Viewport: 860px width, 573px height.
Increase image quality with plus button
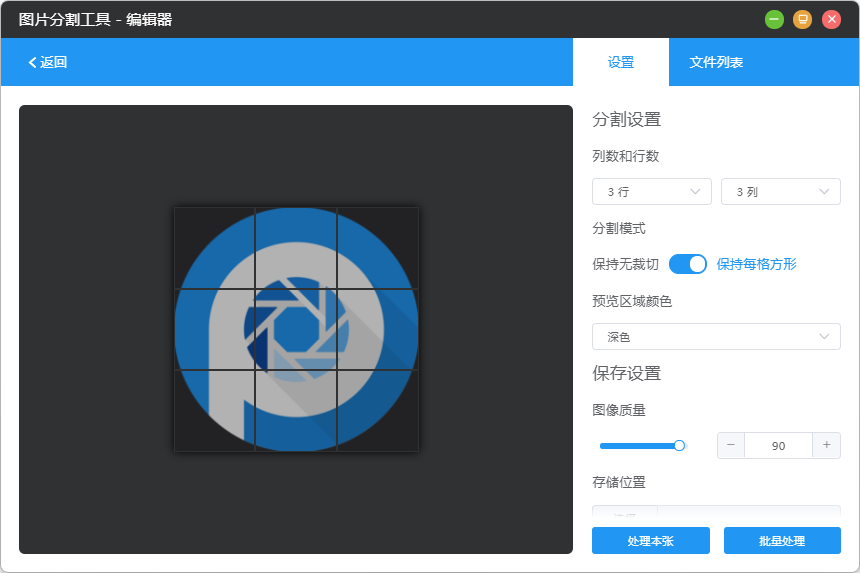(827, 445)
